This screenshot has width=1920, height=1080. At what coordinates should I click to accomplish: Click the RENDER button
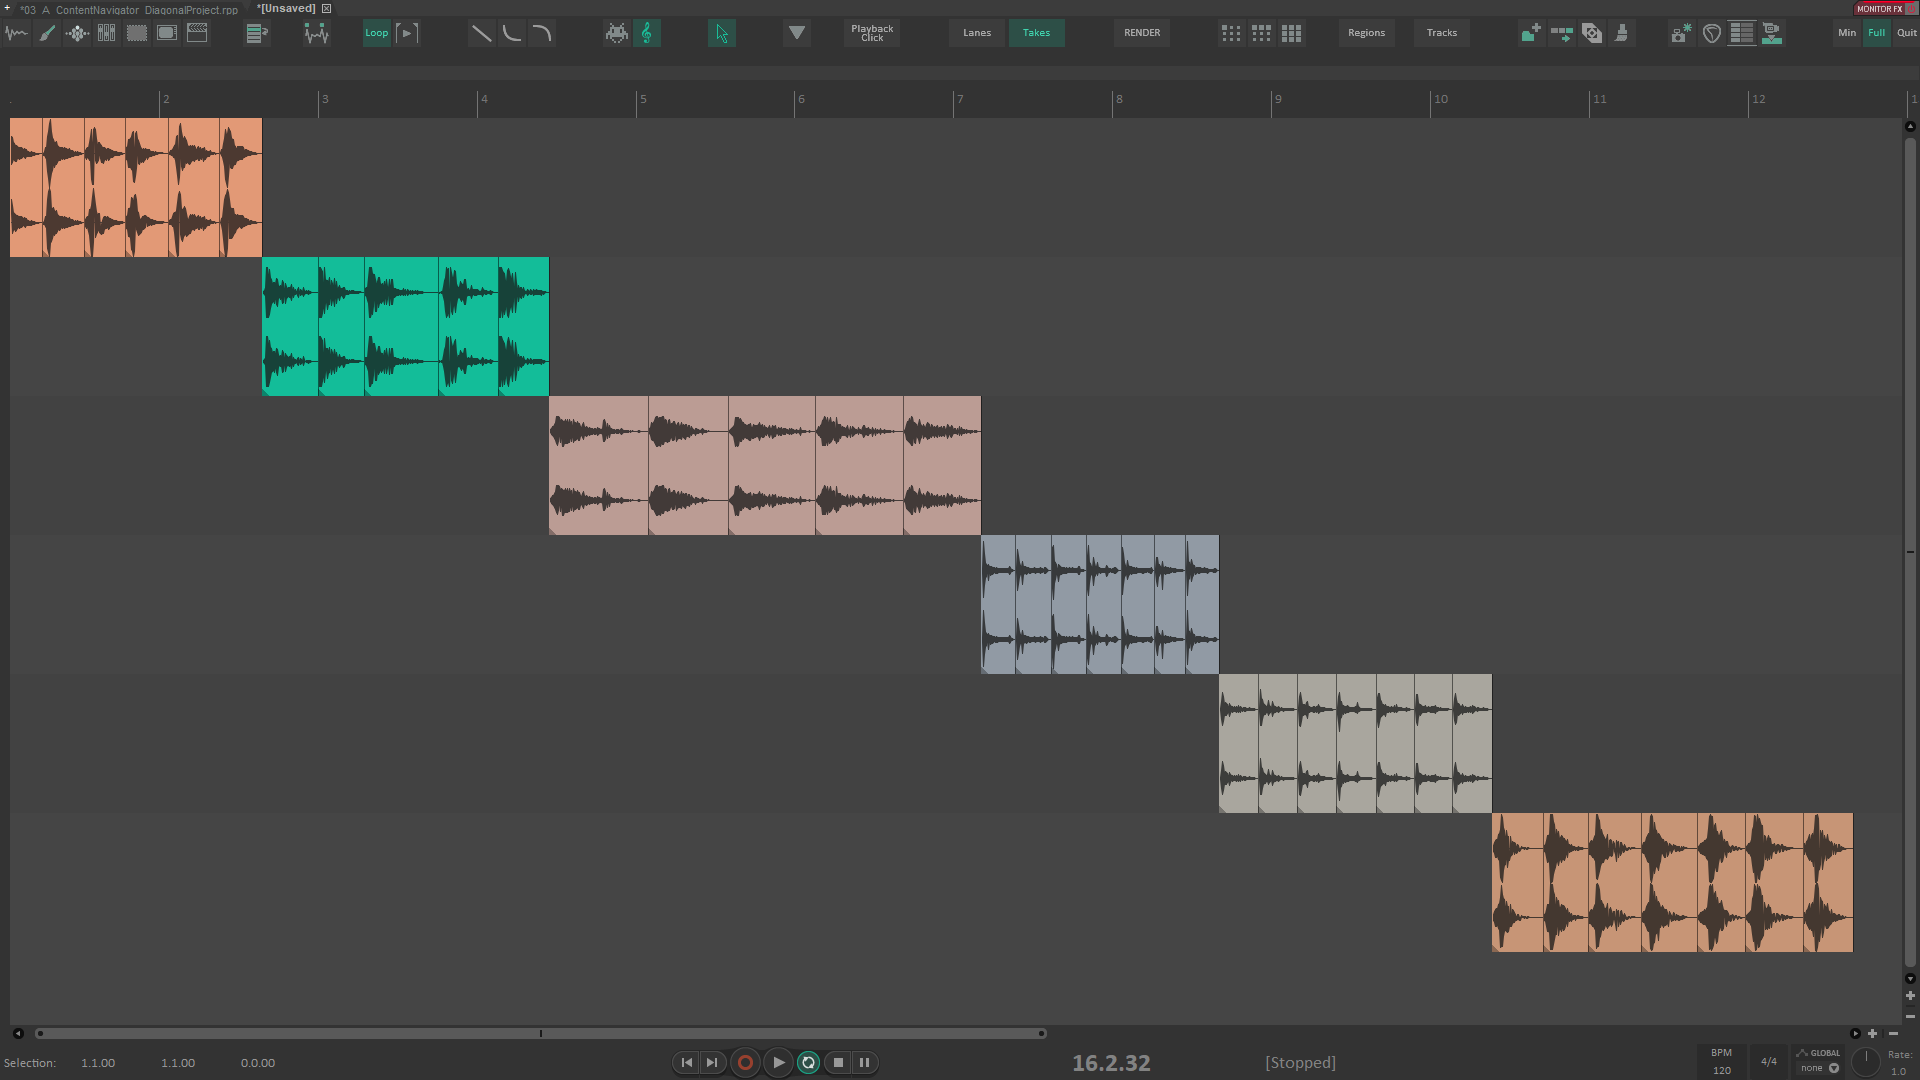(1142, 33)
